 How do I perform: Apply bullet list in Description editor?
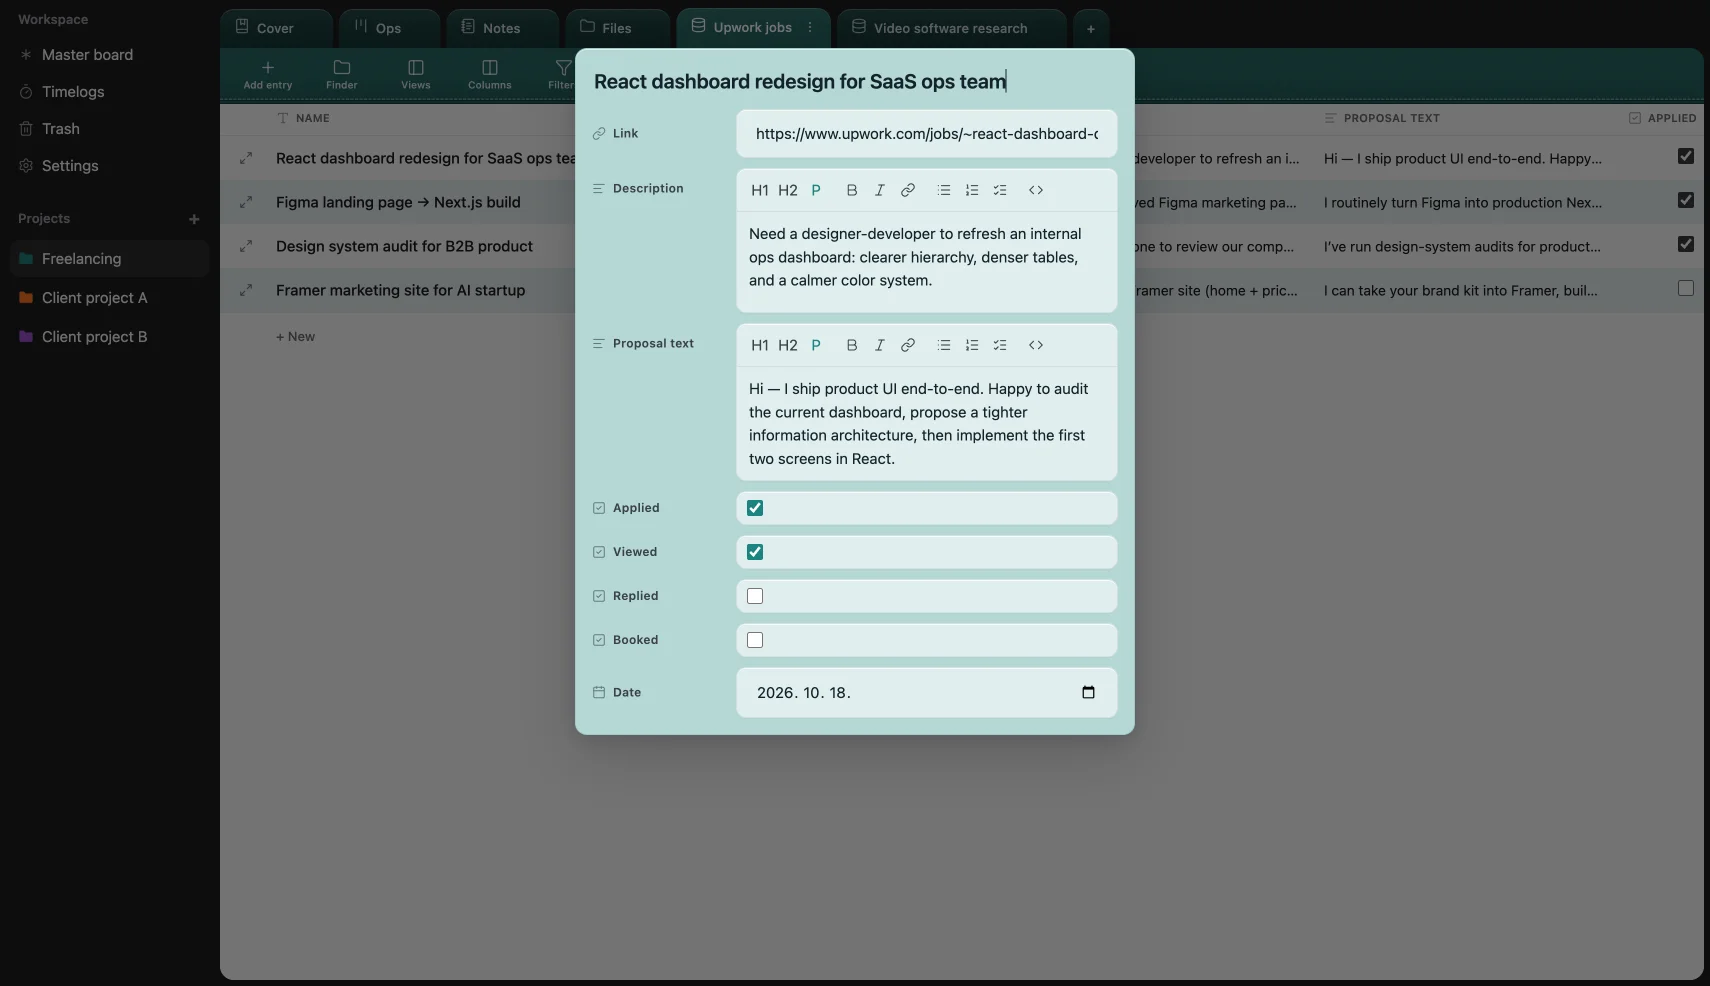pyautogui.click(x=944, y=190)
